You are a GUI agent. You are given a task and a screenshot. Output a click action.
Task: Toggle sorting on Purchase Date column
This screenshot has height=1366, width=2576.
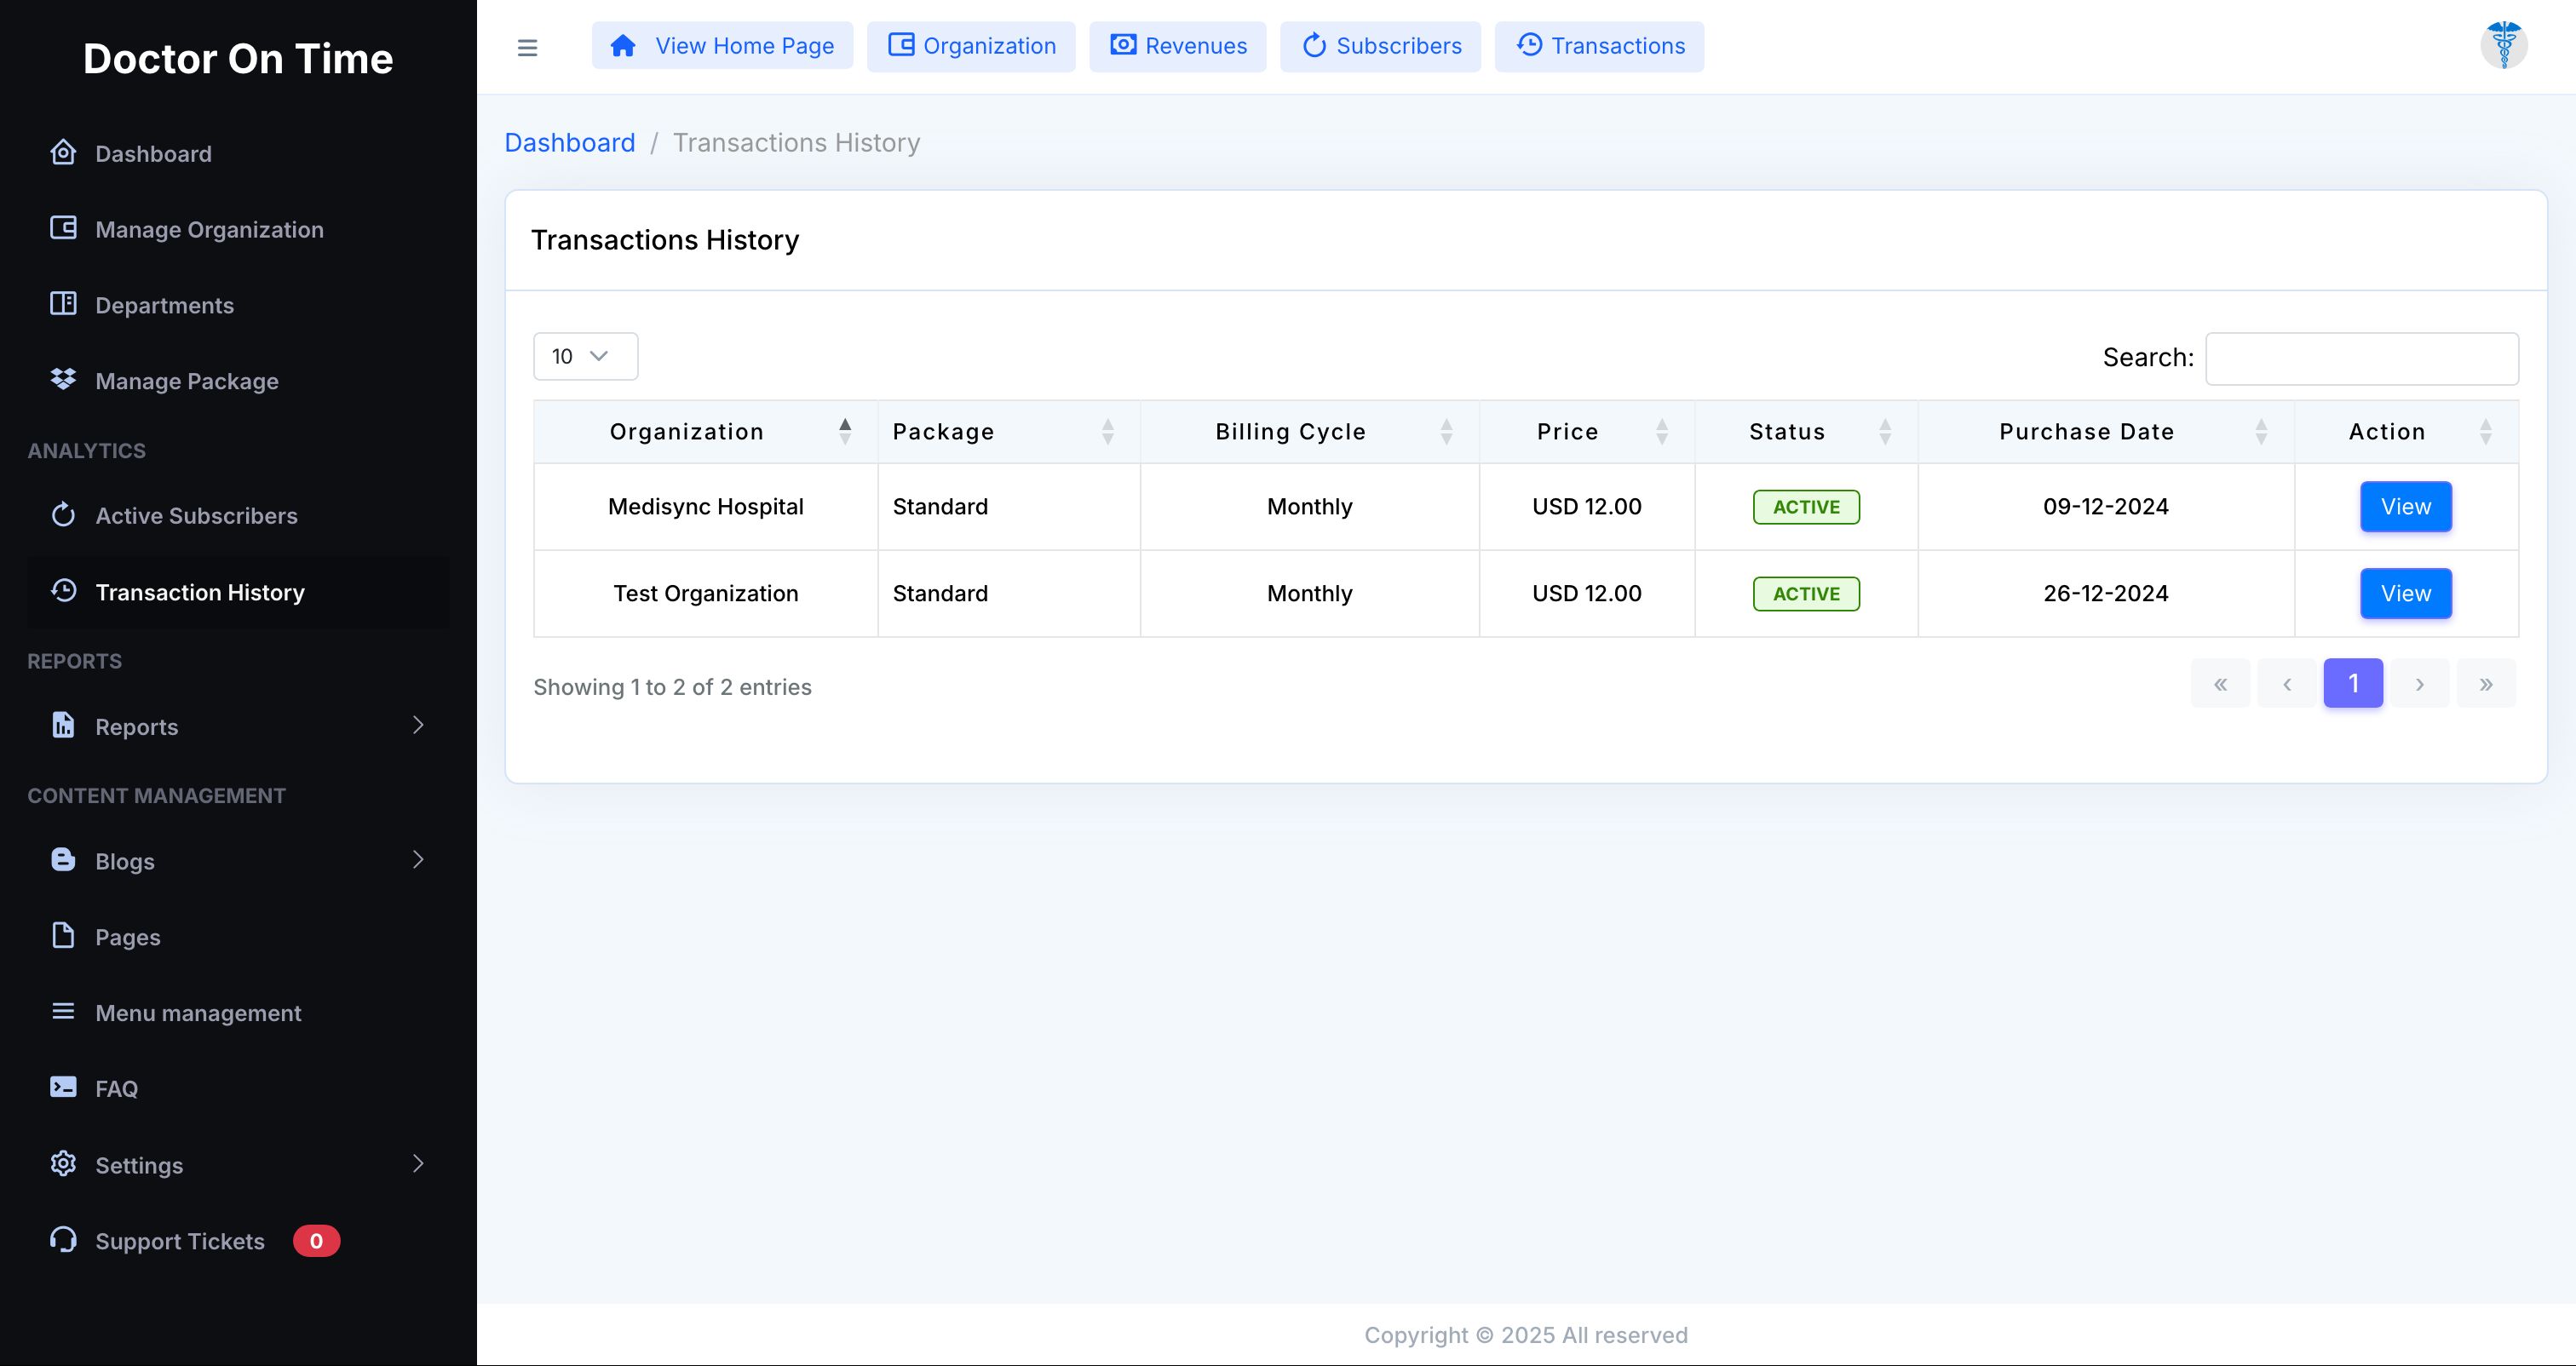(x=2261, y=431)
